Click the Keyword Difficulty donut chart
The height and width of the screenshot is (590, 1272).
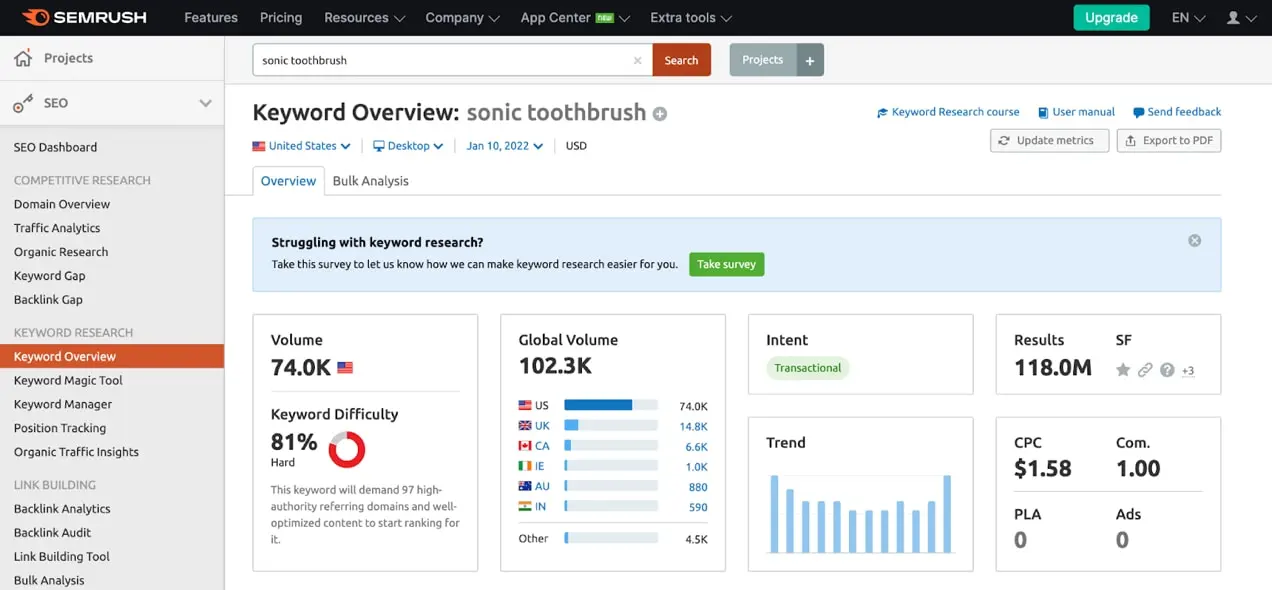click(x=347, y=450)
